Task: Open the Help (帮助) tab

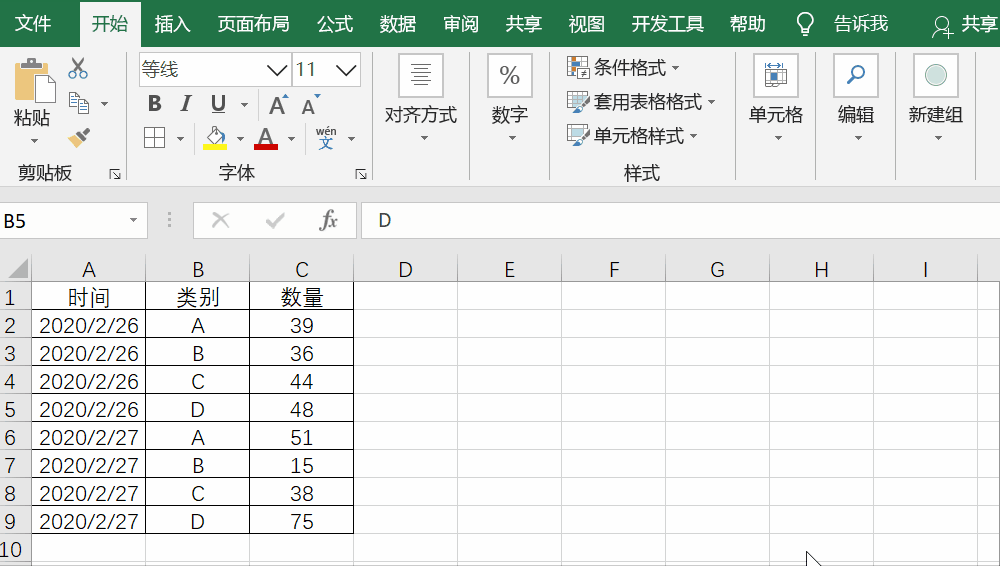Action: pos(747,24)
